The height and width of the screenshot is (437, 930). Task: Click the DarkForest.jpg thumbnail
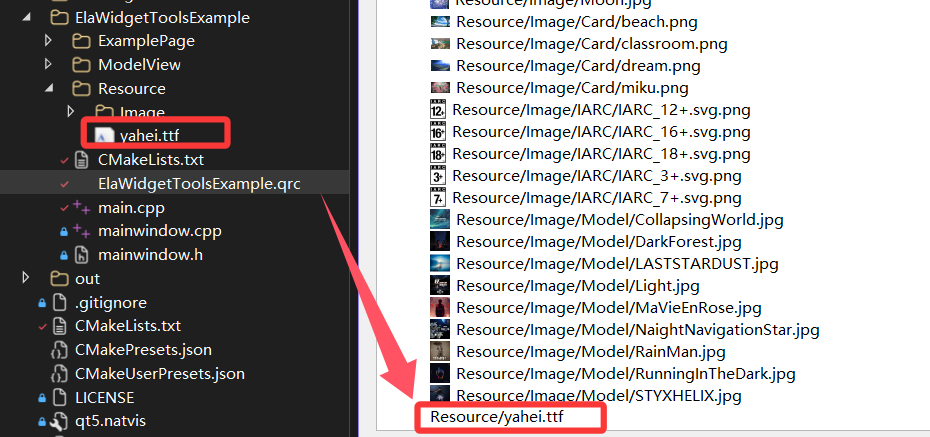pos(439,241)
